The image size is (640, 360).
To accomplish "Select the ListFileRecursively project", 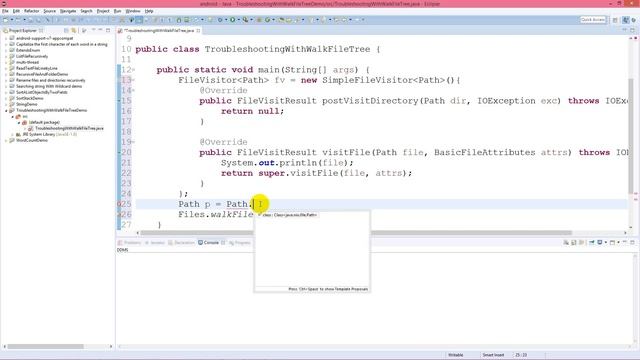I will tap(32, 56).
